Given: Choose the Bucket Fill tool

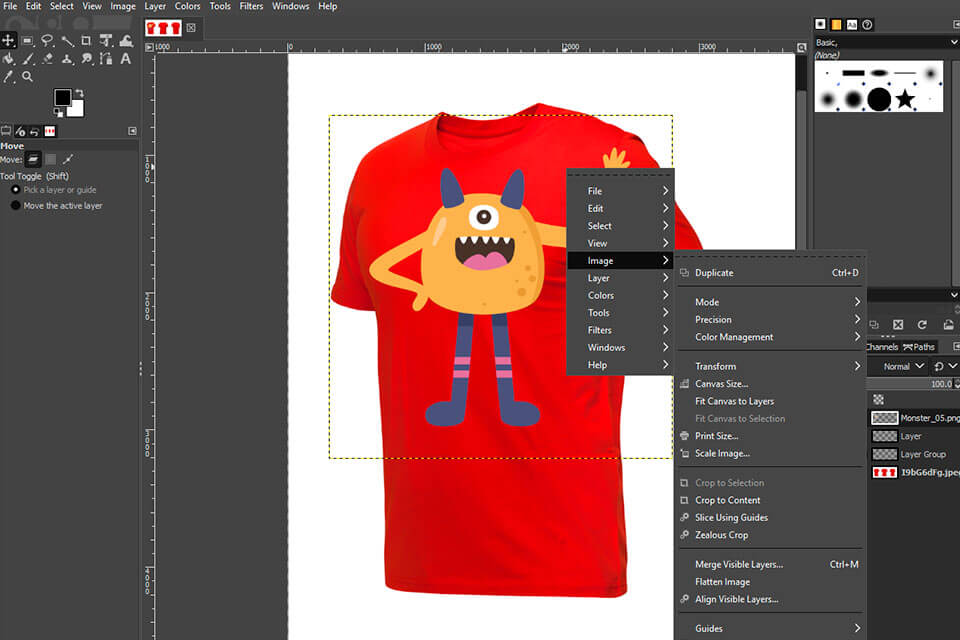Looking at the screenshot, I should click(8, 58).
